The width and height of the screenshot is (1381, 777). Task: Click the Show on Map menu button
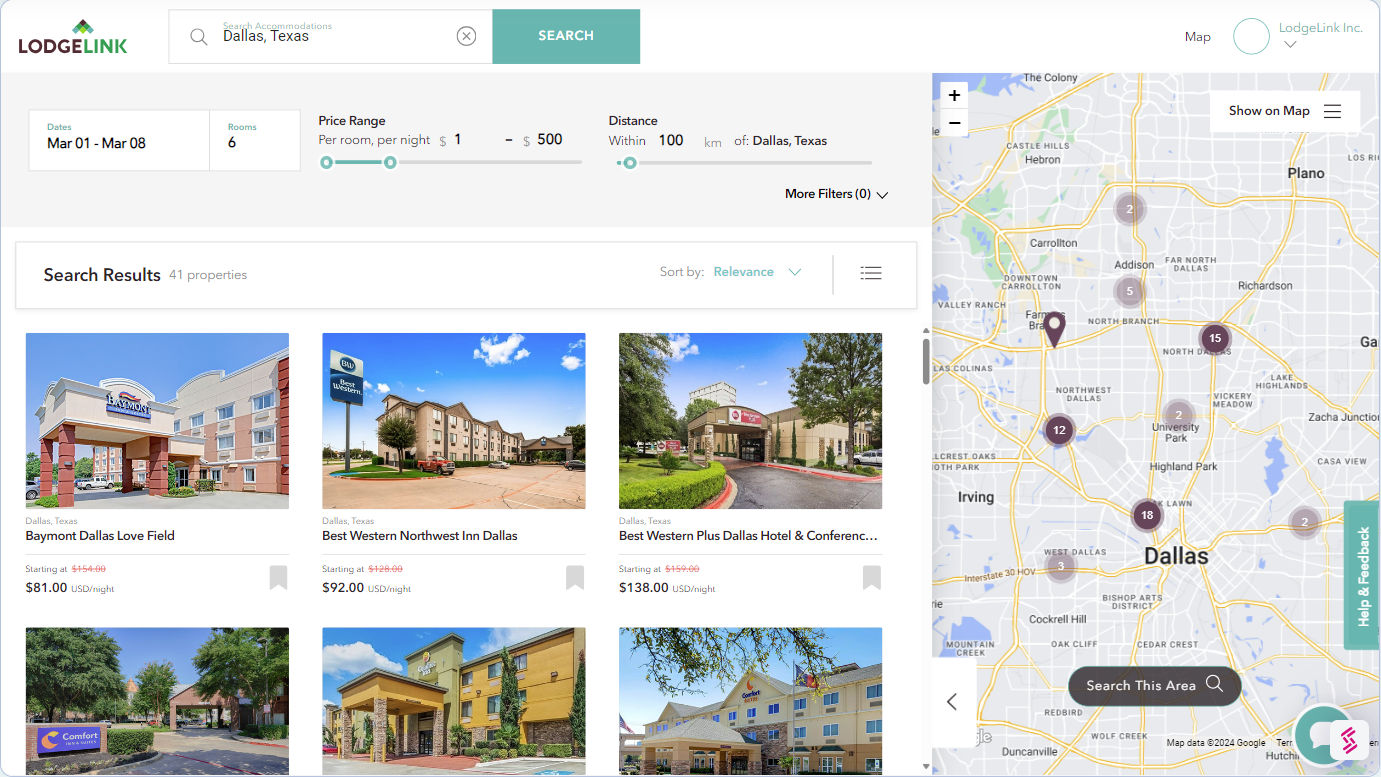pos(1285,111)
